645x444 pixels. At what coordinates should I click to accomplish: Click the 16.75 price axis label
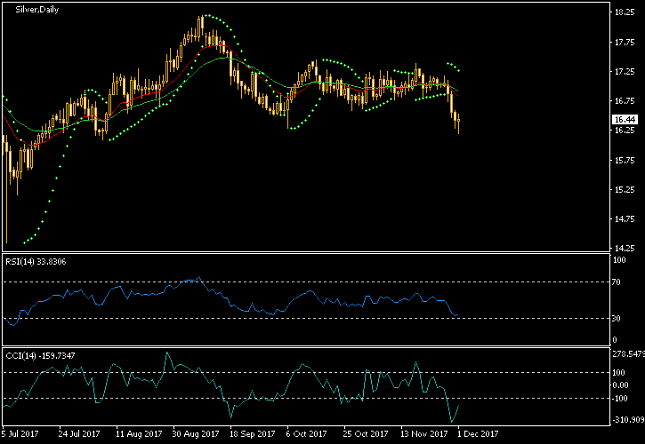[624, 101]
